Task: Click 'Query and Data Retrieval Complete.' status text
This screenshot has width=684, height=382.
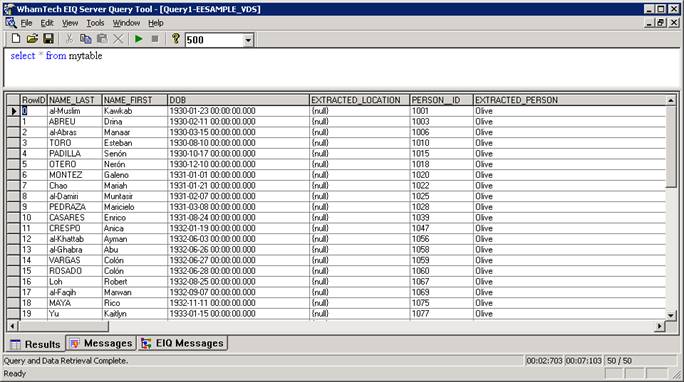Action: coord(65,361)
